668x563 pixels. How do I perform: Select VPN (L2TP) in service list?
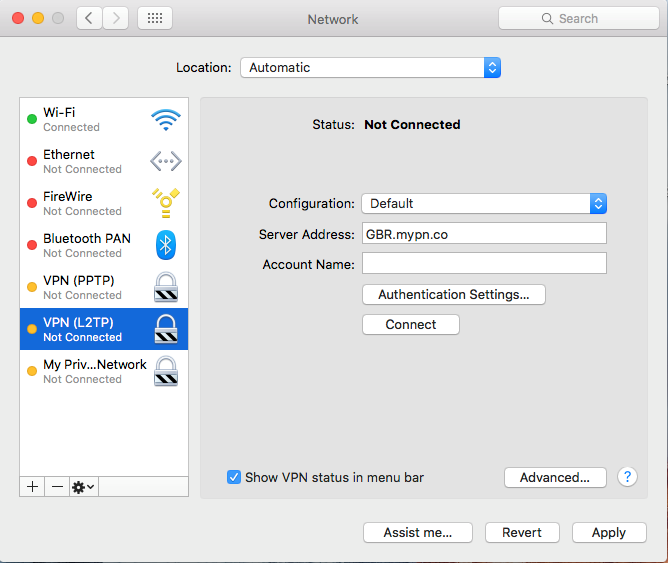click(x=95, y=329)
